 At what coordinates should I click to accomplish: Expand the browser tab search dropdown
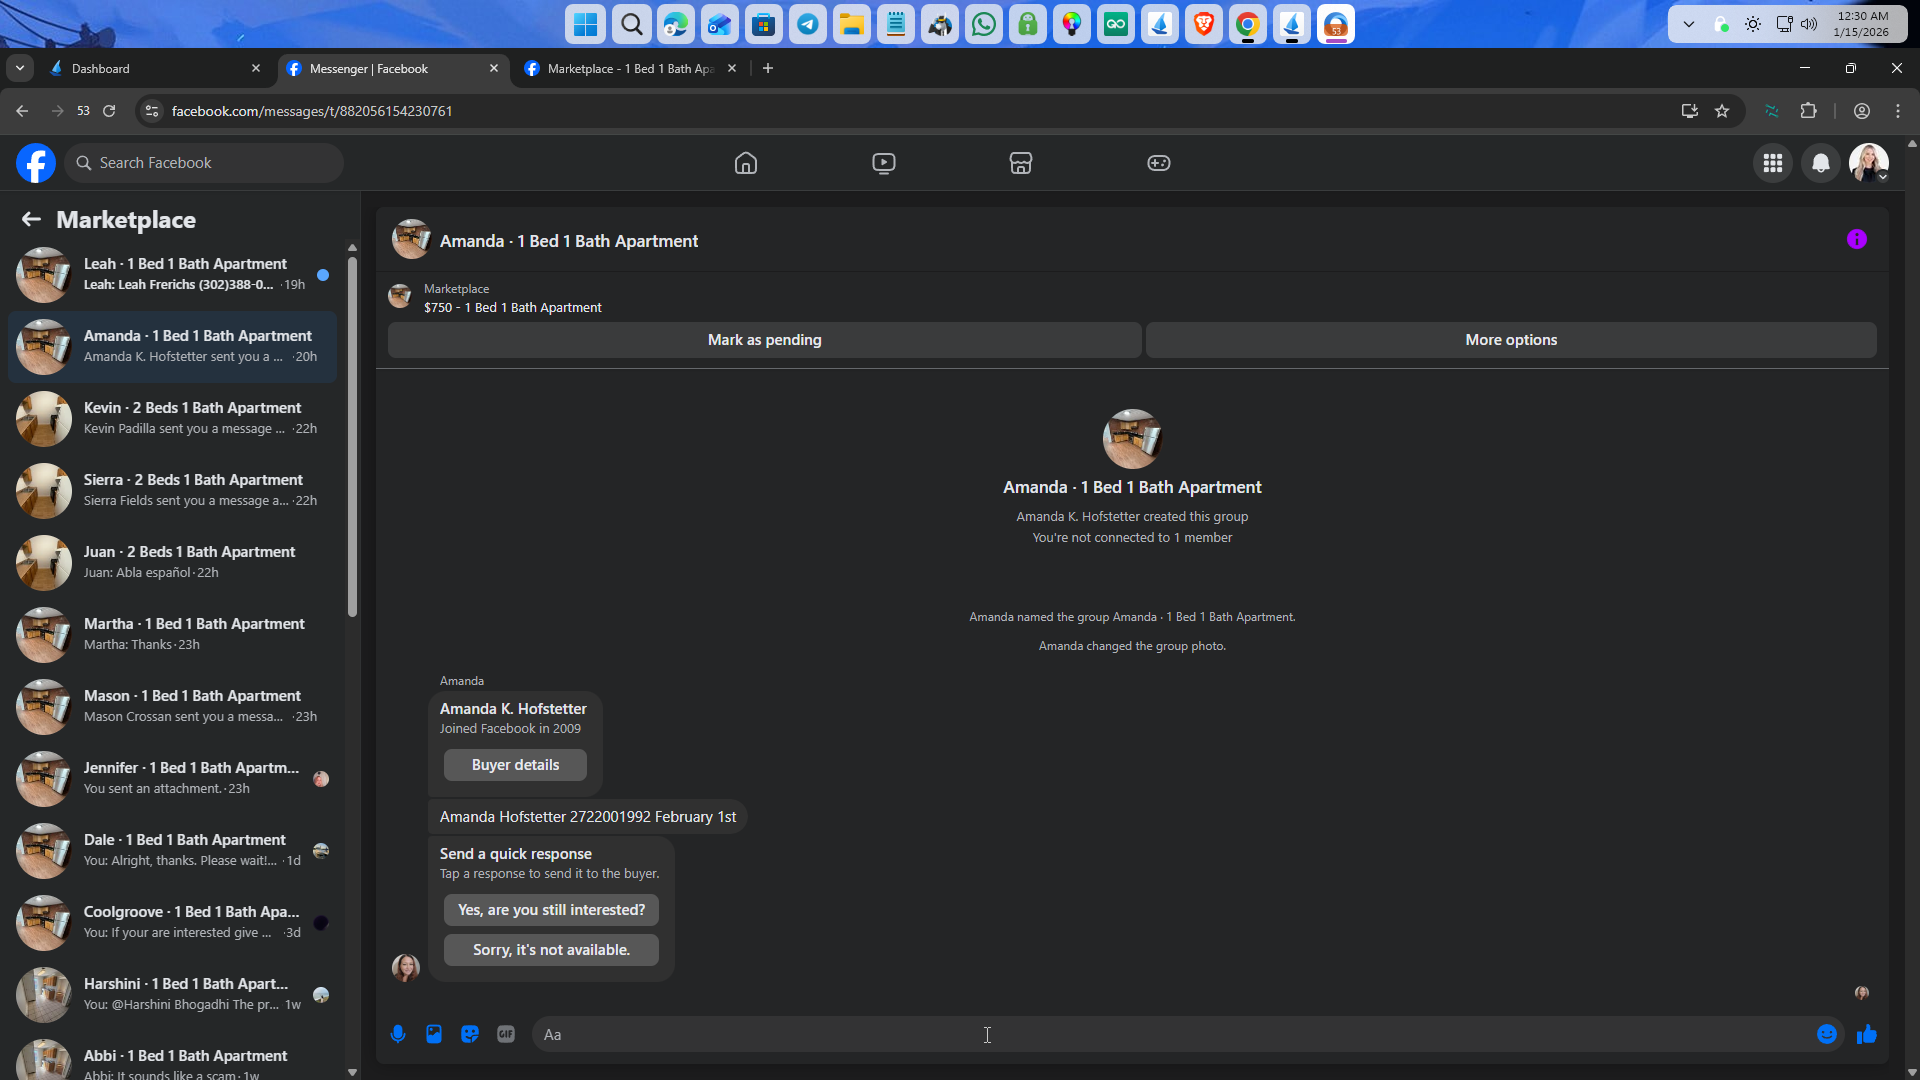coord(20,68)
